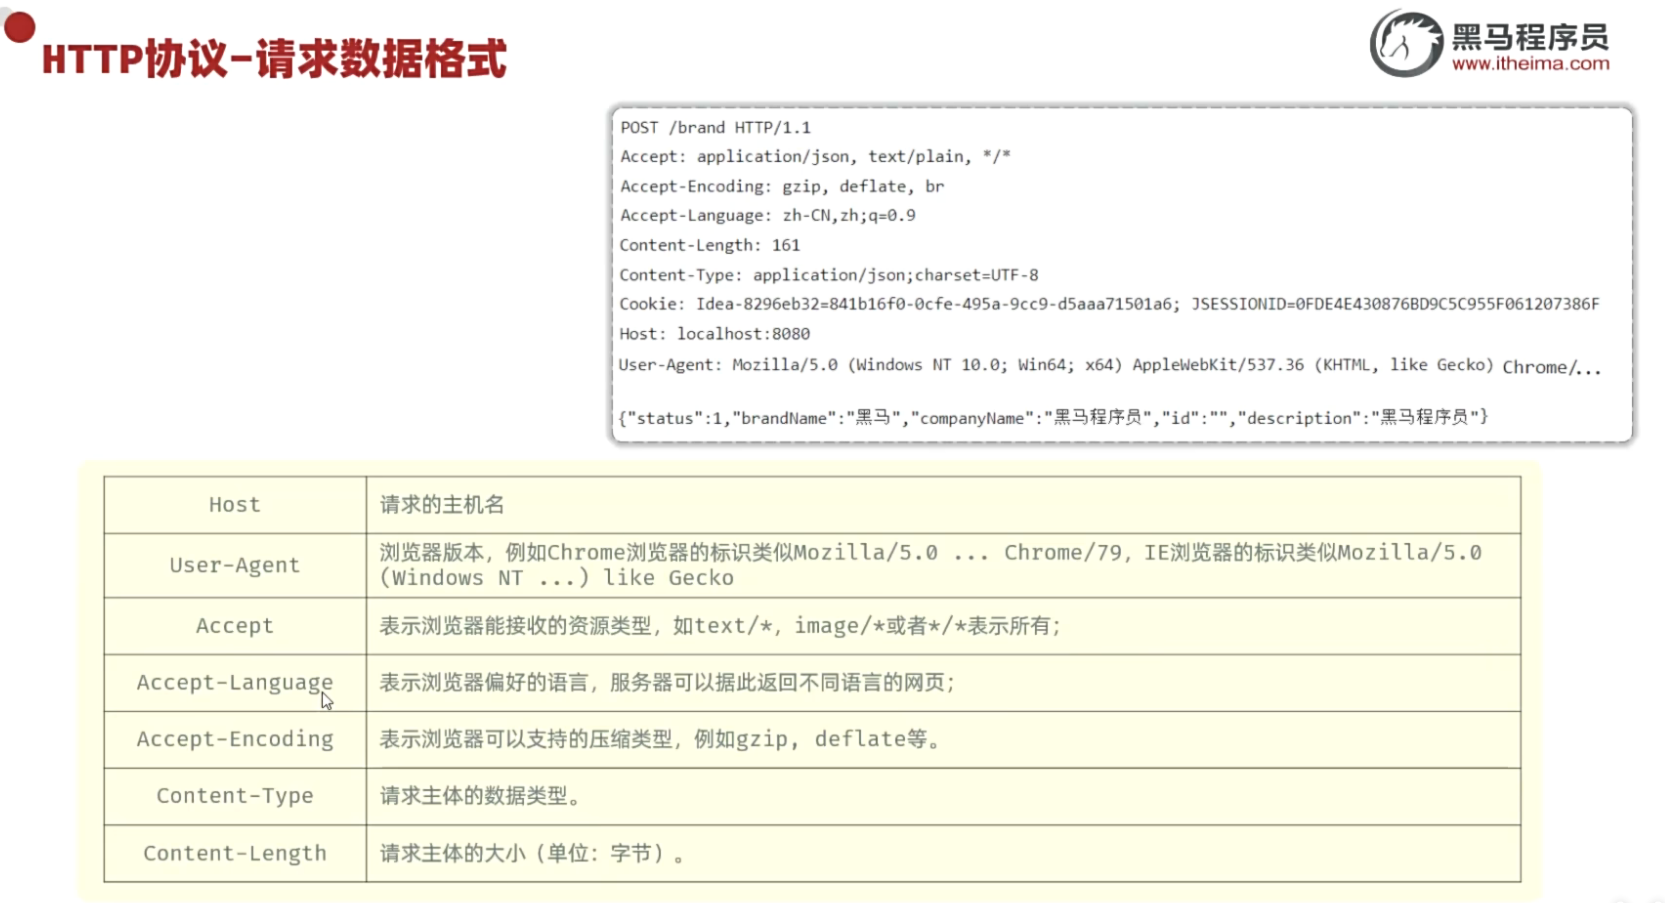Click the itheima horse logo icon
This screenshot has width=1665, height=903.
(1406, 44)
